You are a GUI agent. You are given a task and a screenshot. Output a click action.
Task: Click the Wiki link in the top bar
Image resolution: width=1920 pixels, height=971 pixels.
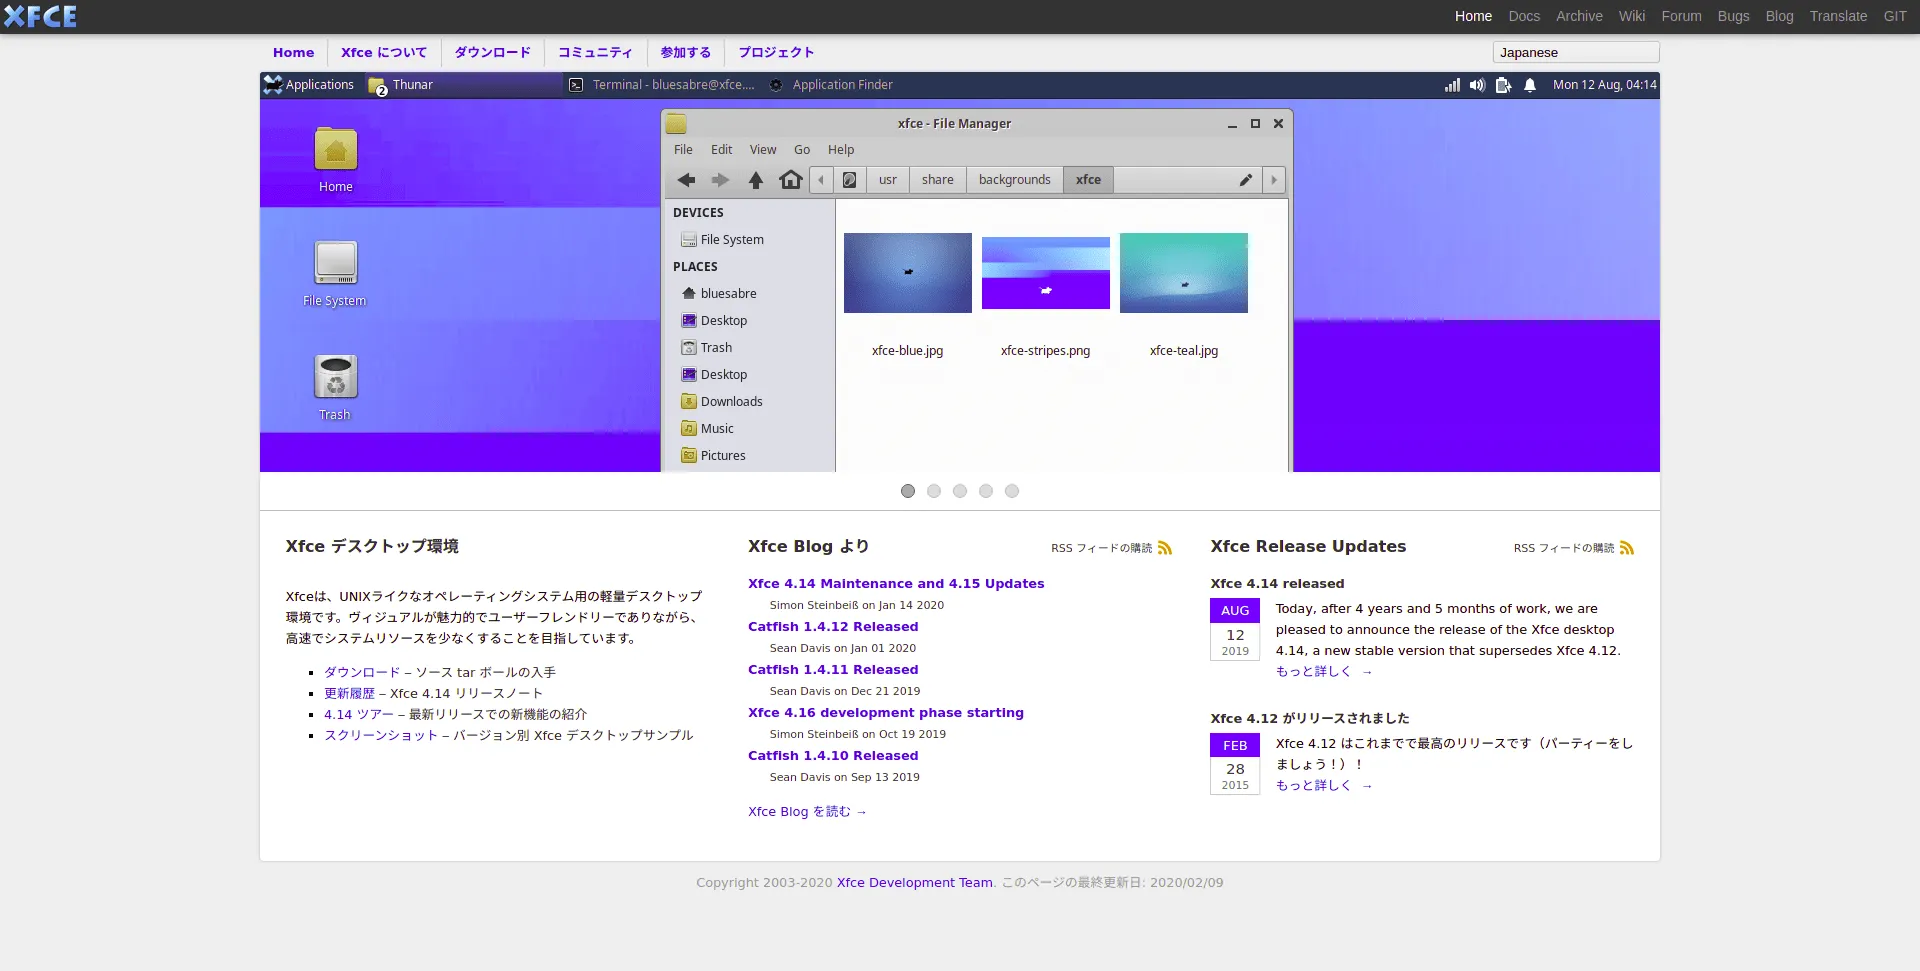pos(1632,16)
